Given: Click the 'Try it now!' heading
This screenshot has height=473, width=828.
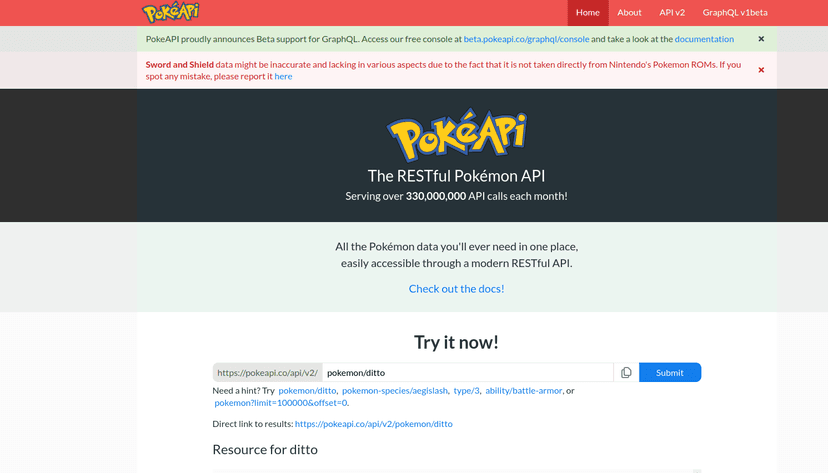Looking at the screenshot, I should tap(456, 342).
